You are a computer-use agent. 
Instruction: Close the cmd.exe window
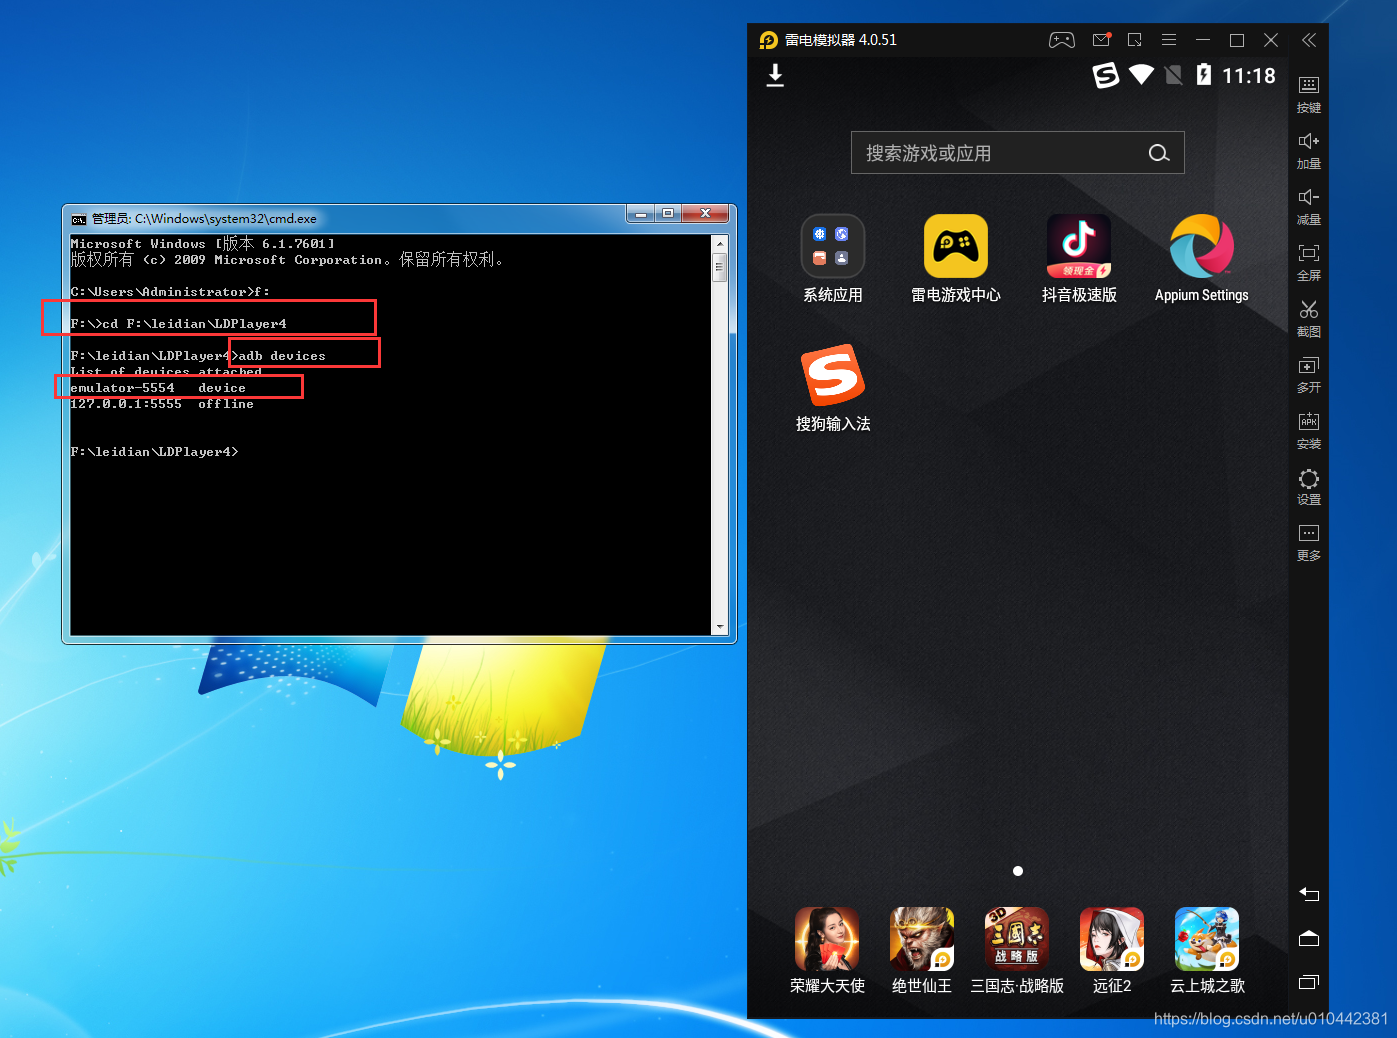tap(705, 213)
